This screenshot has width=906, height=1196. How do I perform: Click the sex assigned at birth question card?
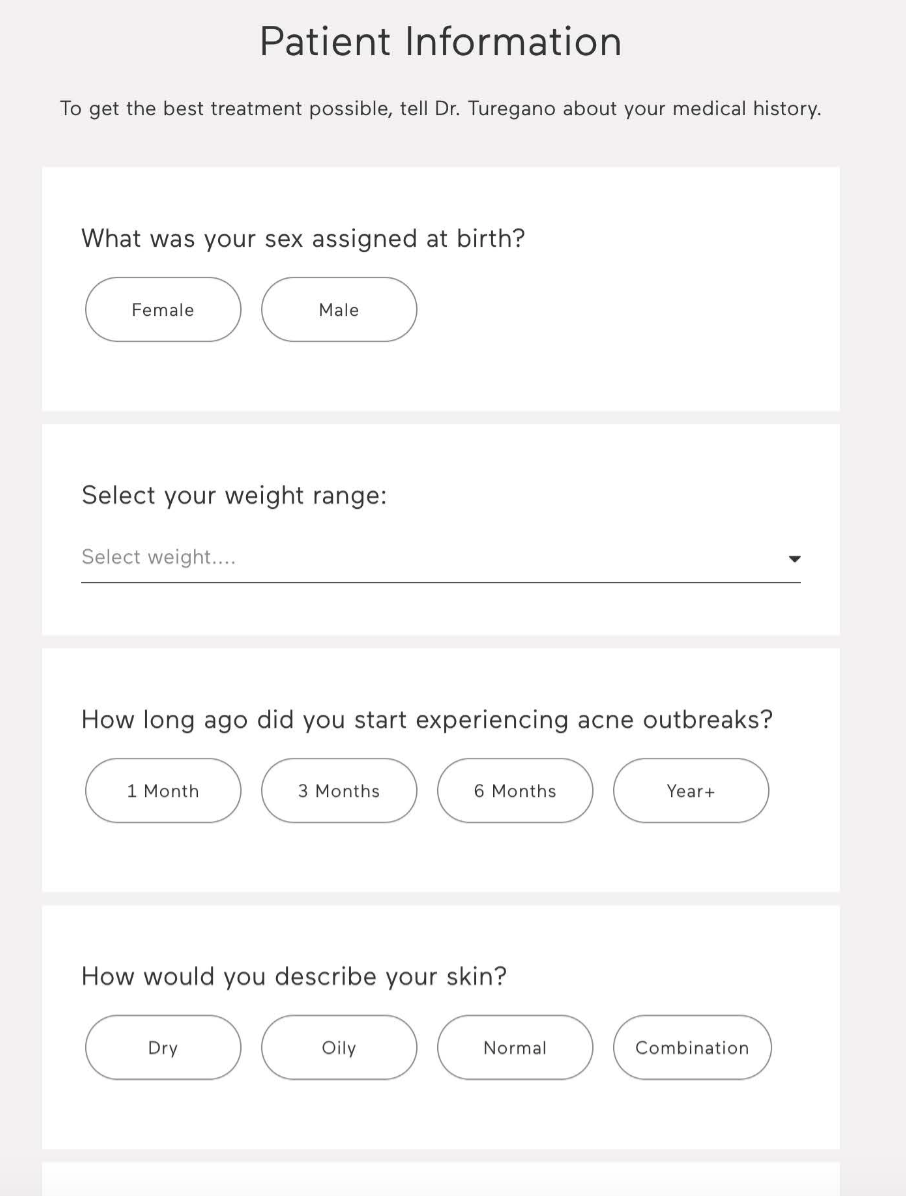tap(440, 289)
